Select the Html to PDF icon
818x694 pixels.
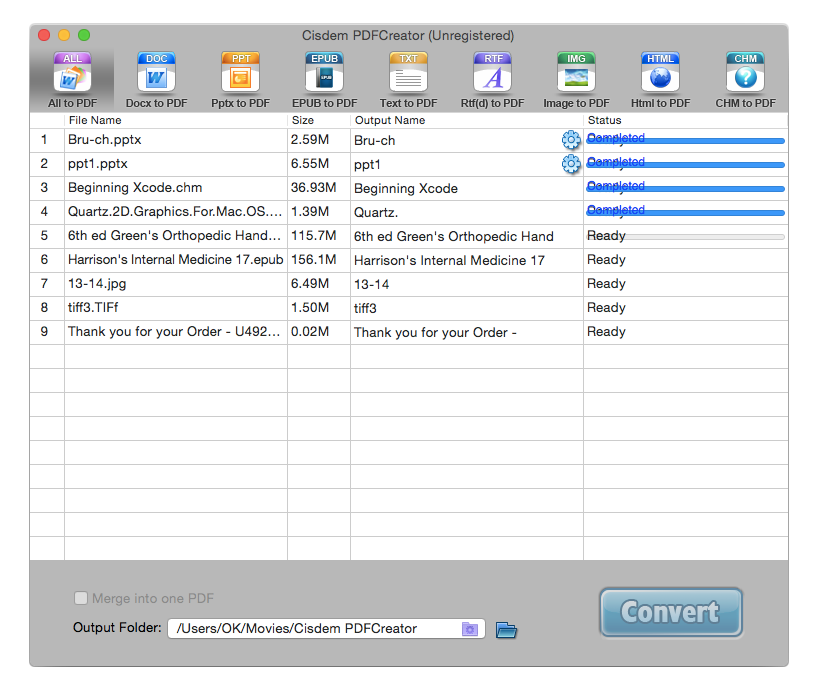660,80
